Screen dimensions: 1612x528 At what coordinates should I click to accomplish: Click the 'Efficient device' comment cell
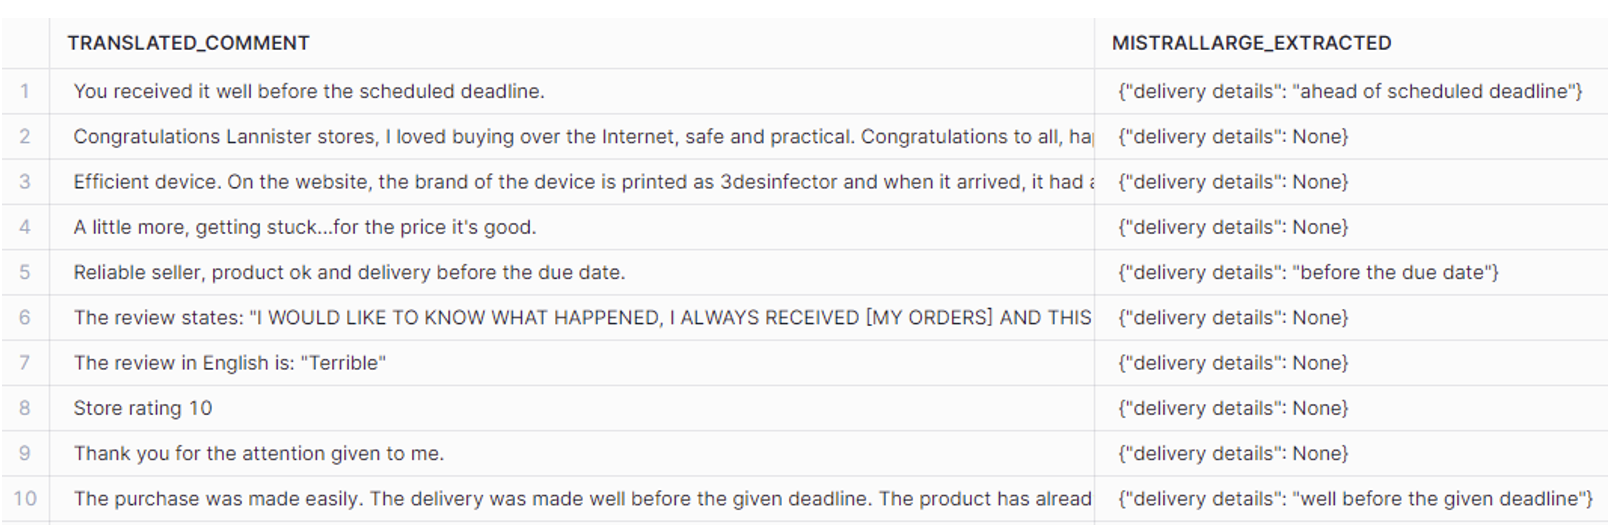pos(571,182)
